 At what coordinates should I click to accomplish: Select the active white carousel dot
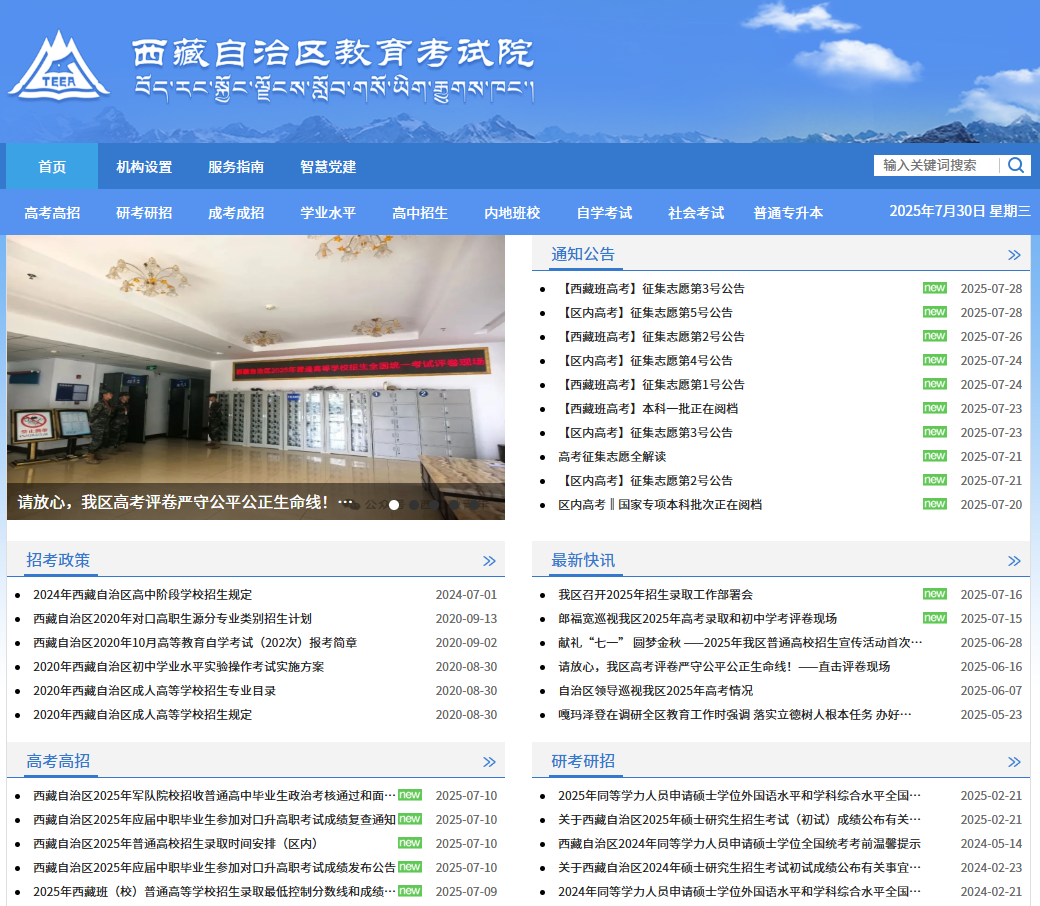tap(394, 505)
